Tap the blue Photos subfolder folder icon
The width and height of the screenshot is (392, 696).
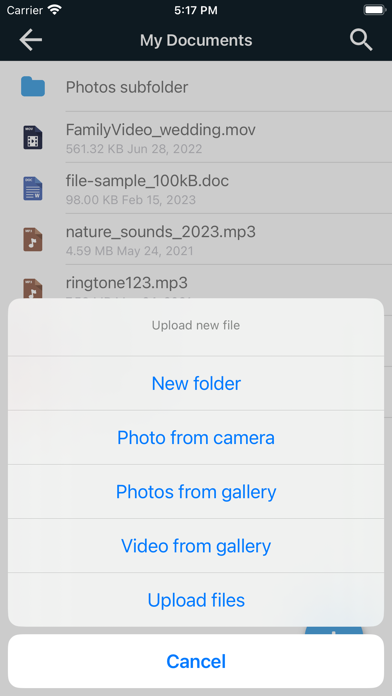[x=33, y=87]
